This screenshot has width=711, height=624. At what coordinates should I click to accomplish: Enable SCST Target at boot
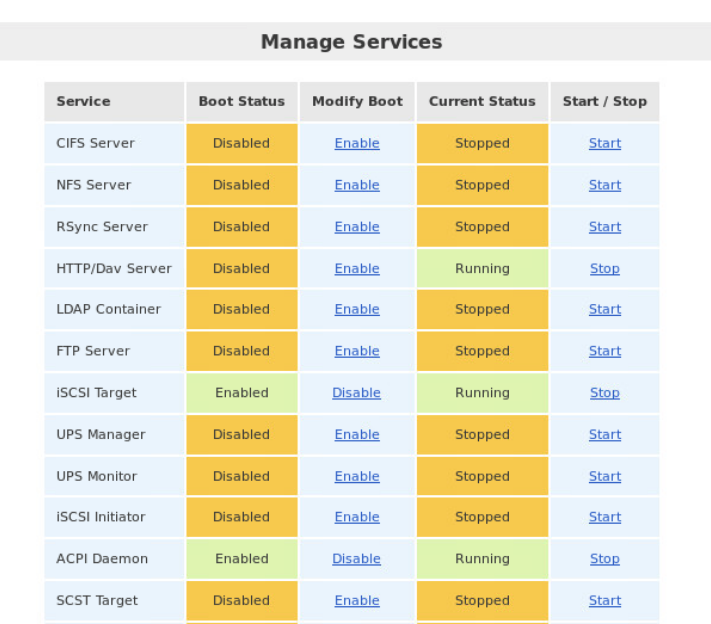tap(357, 601)
